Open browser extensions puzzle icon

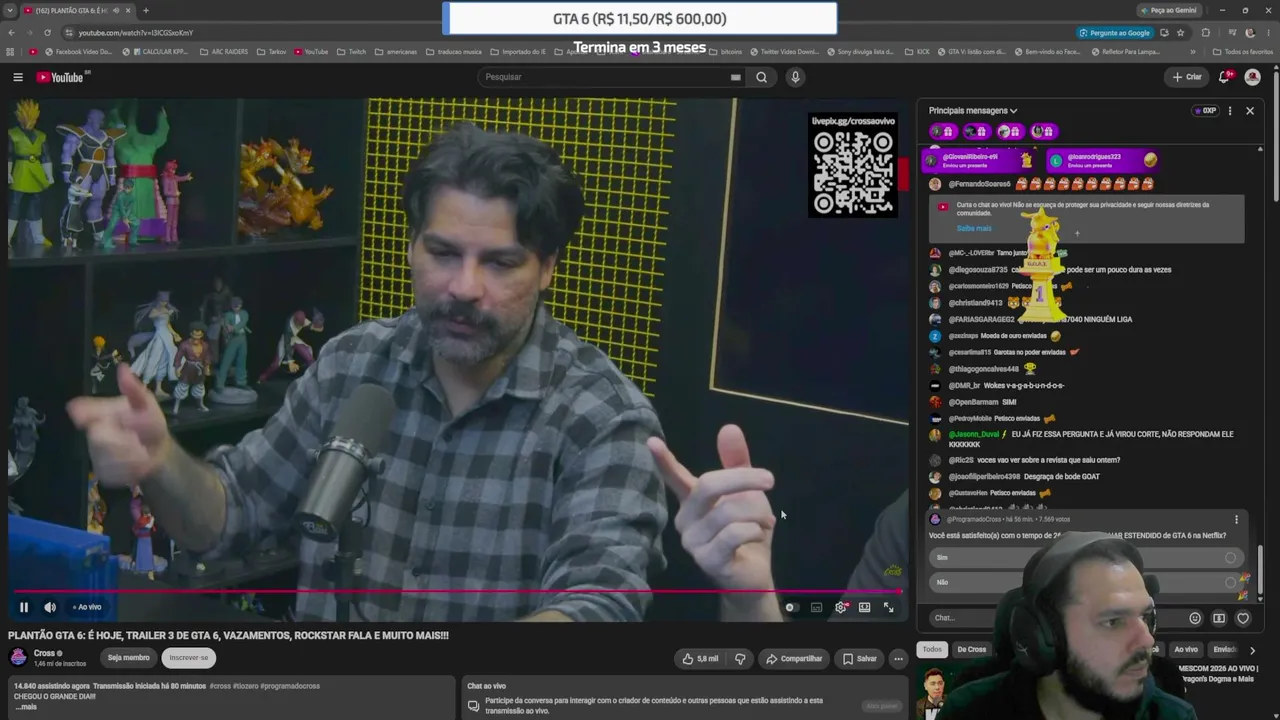point(1205,33)
